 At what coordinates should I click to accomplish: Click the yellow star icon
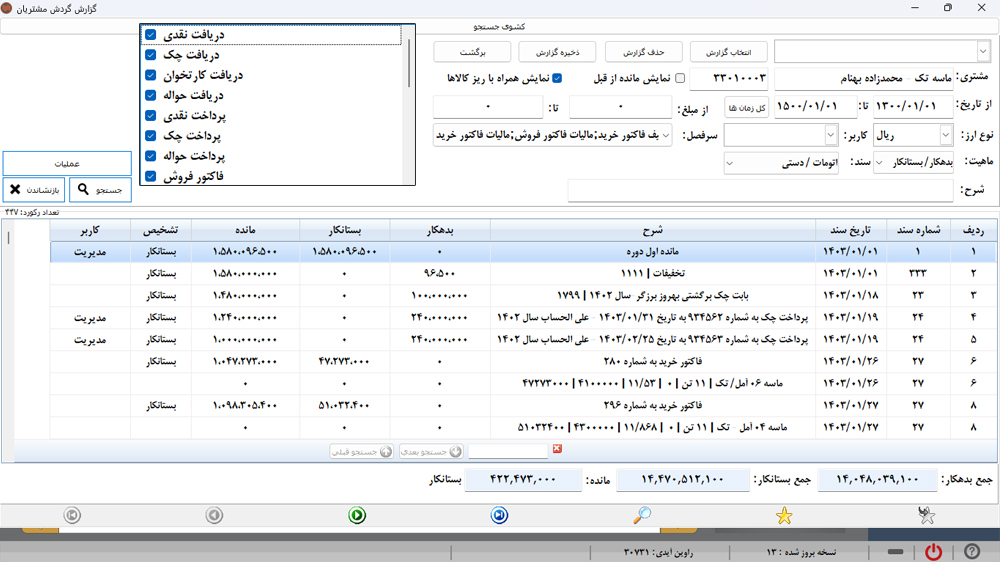[784, 516]
